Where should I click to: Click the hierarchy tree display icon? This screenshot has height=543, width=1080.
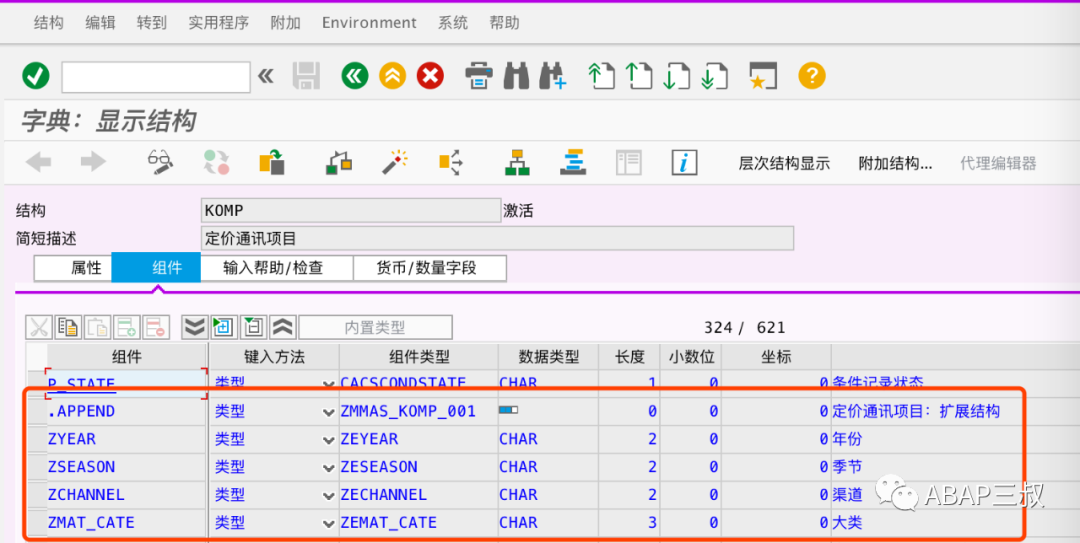pyautogui.click(x=517, y=163)
